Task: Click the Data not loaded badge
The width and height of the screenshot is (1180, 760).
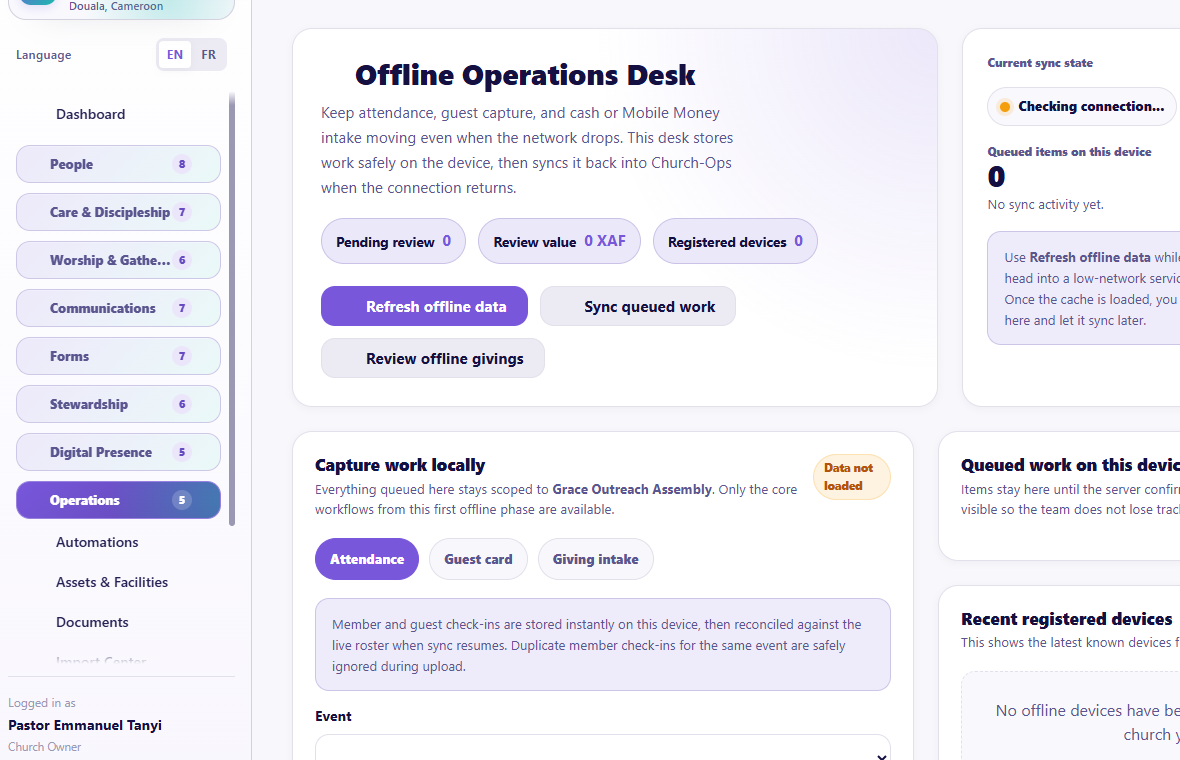Action: point(851,477)
